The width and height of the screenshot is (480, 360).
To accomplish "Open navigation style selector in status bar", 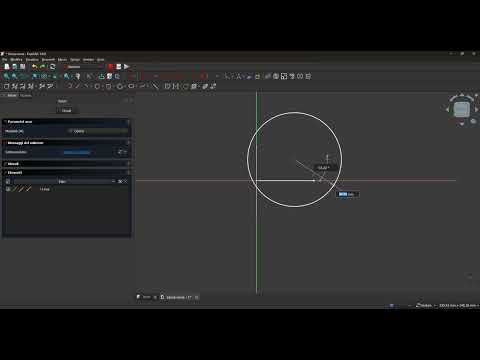I will 425,305.
